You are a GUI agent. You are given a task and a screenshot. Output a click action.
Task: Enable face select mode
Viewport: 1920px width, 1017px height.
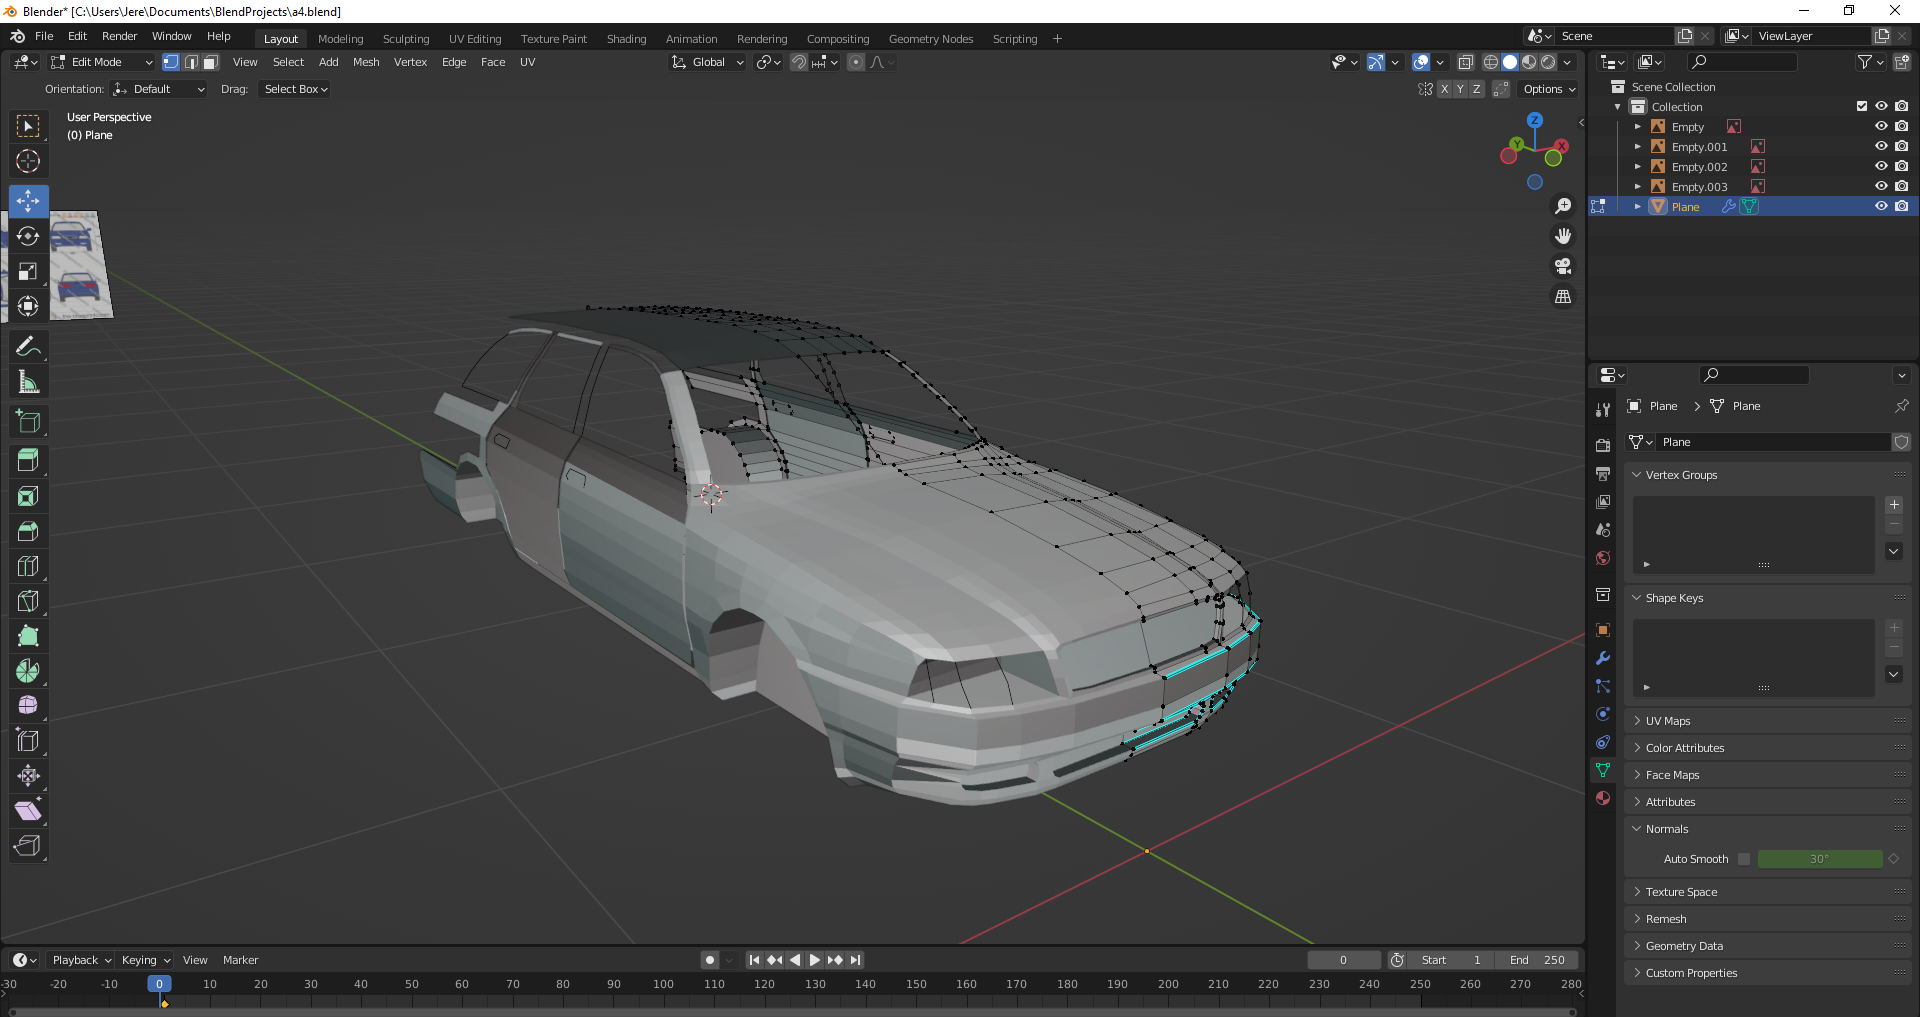pyautogui.click(x=210, y=62)
